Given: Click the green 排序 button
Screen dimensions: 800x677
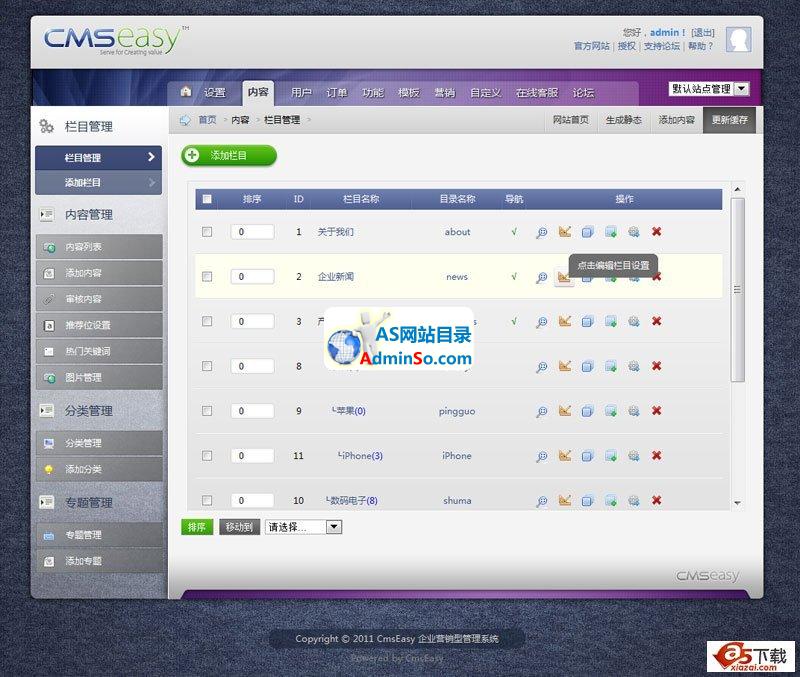Looking at the screenshot, I should click(x=197, y=527).
